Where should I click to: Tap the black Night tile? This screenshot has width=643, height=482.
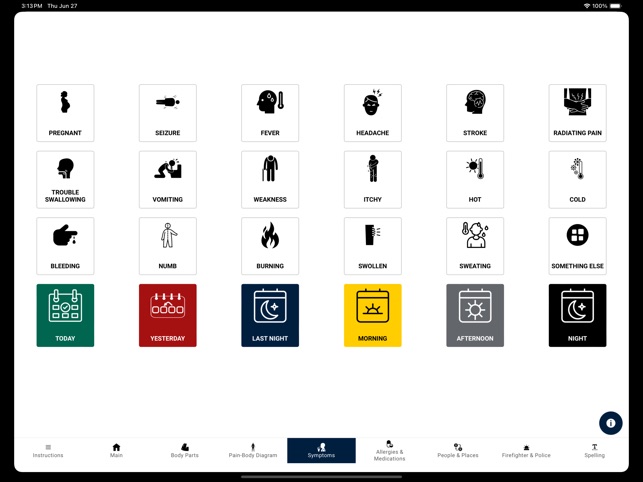[577, 315]
